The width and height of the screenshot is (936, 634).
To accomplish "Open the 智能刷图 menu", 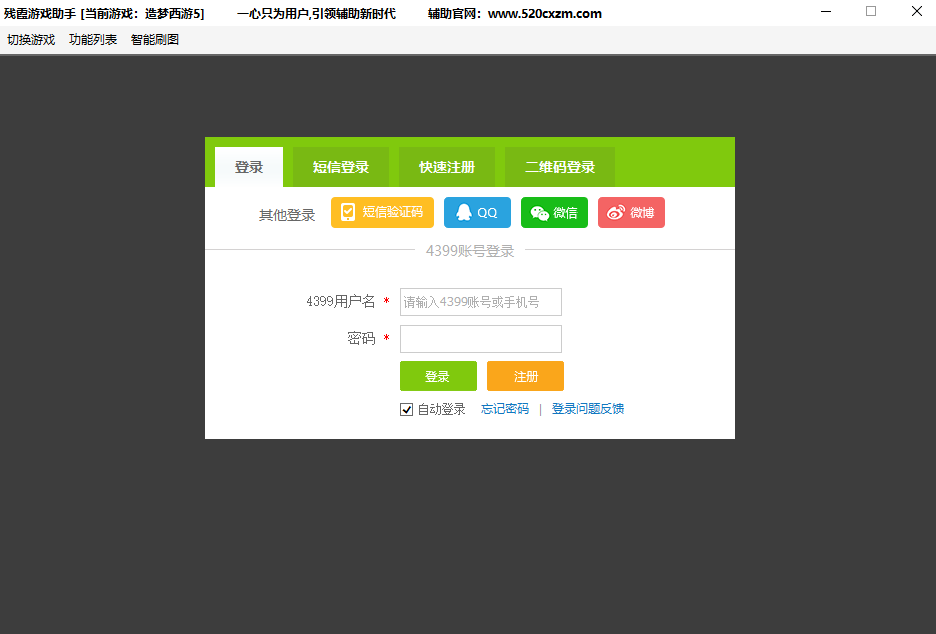I will pyautogui.click(x=155, y=40).
